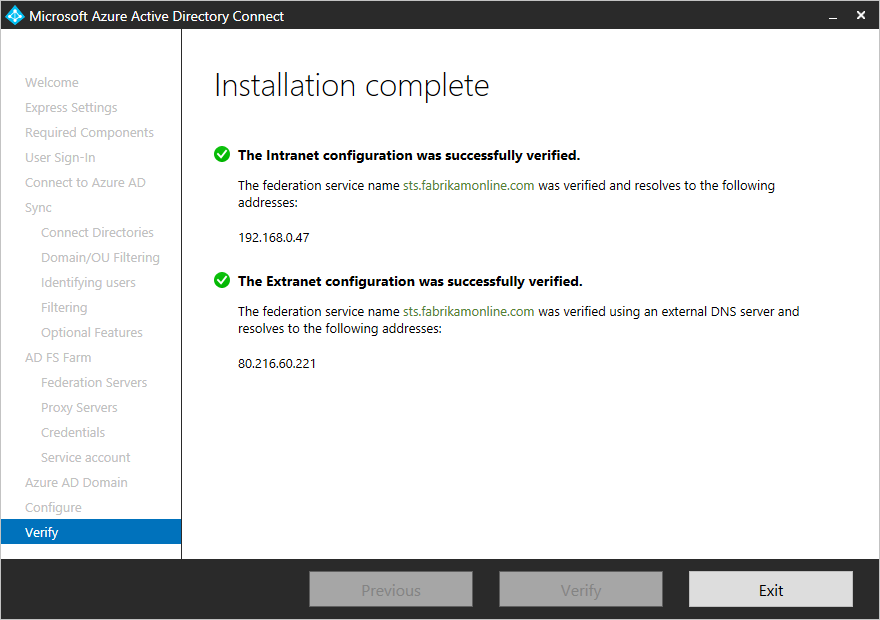880x620 pixels.
Task: Click the IP address 192.168.0.47
Action: coord(274,238)
